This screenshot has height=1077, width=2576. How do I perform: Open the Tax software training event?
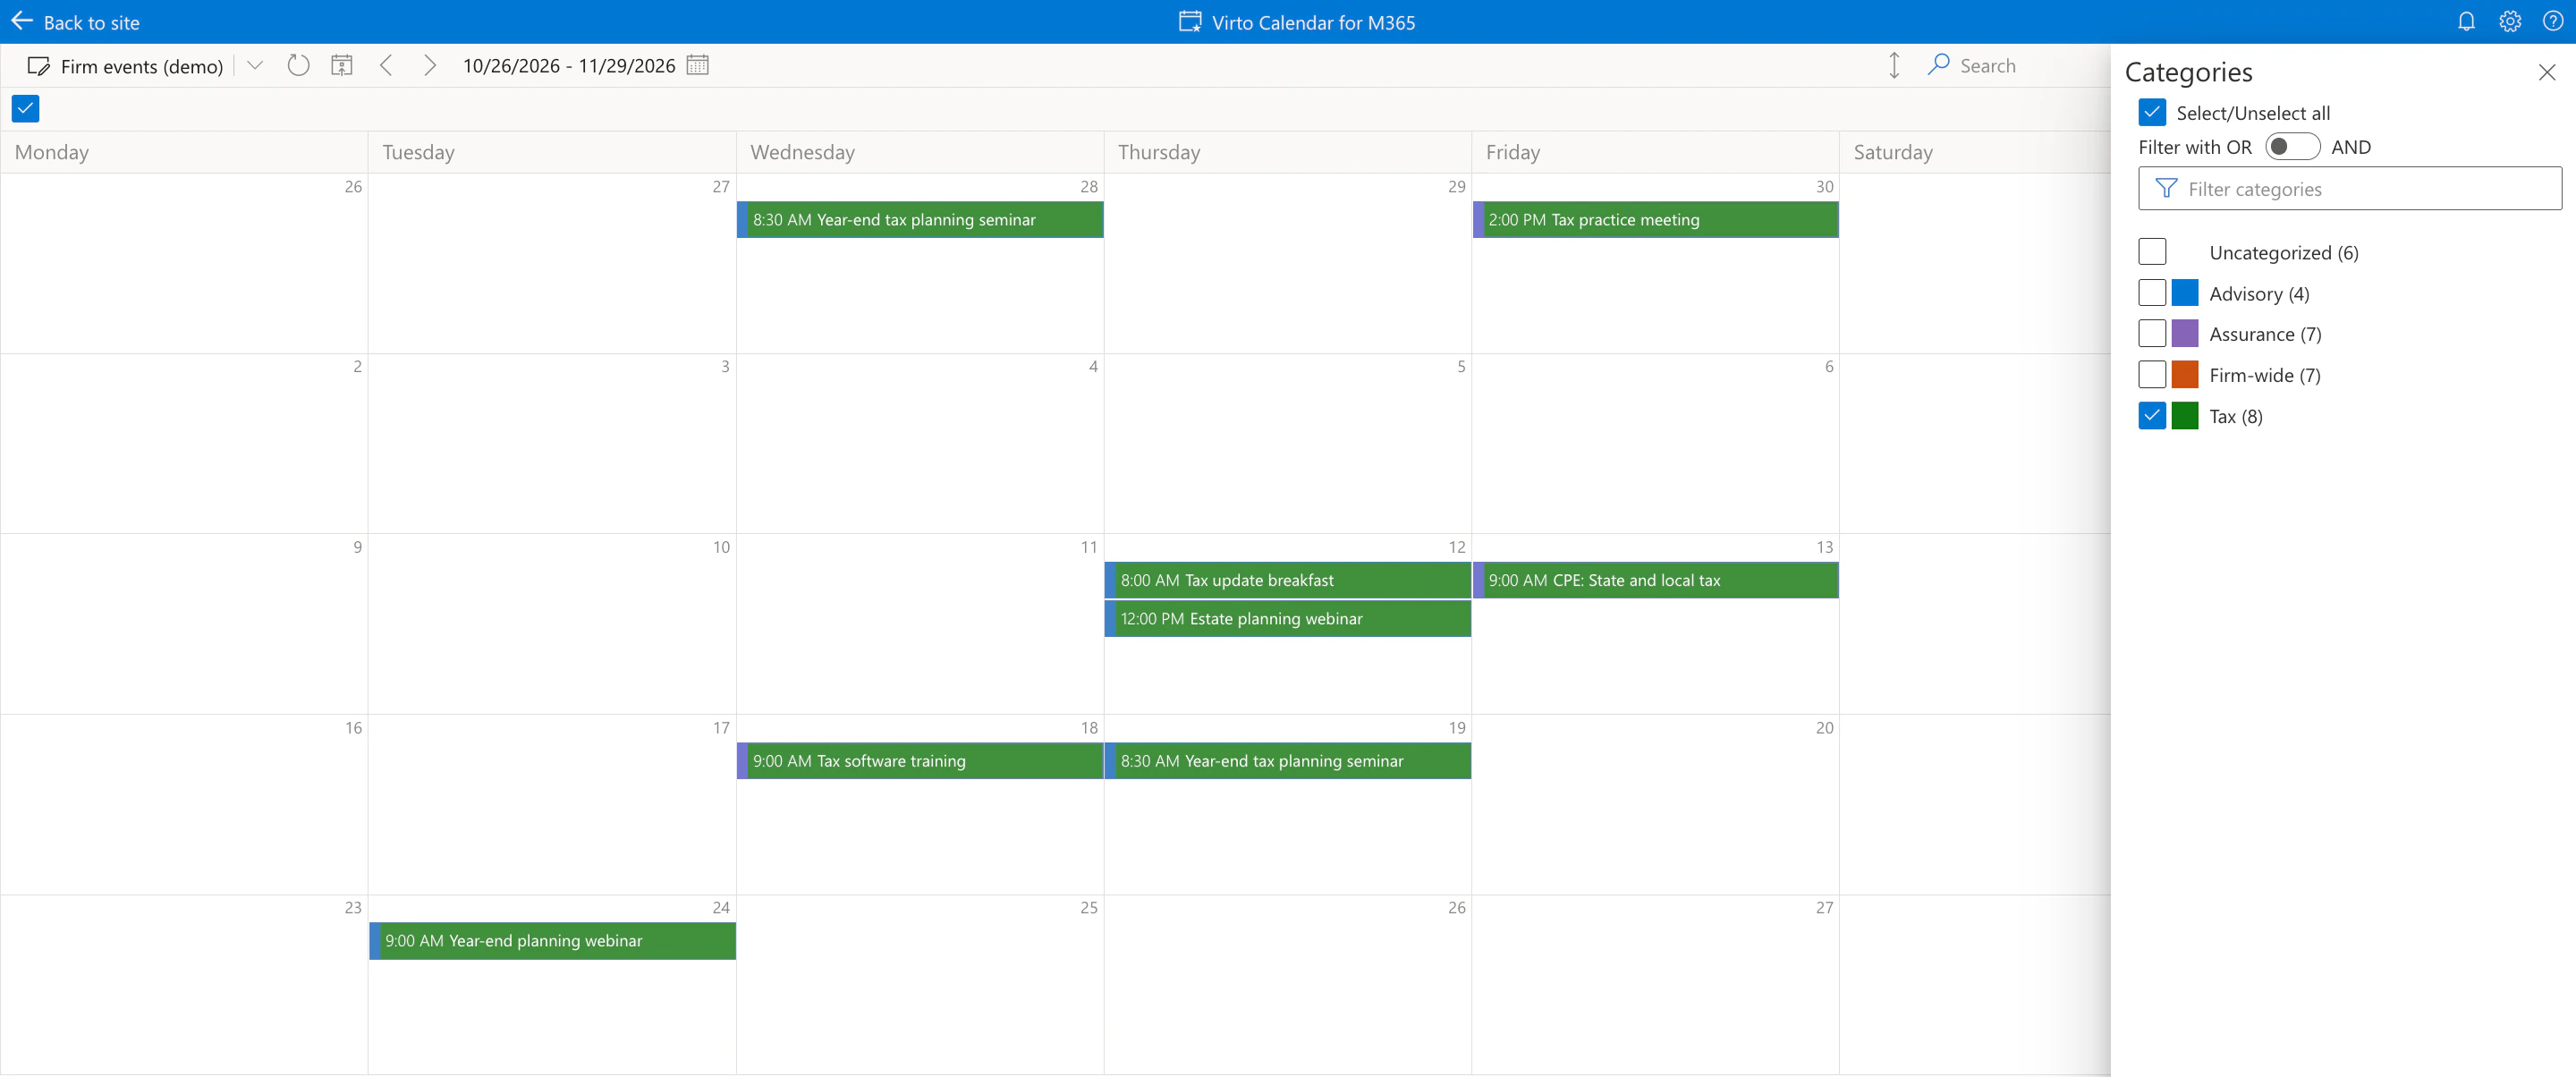920,760
